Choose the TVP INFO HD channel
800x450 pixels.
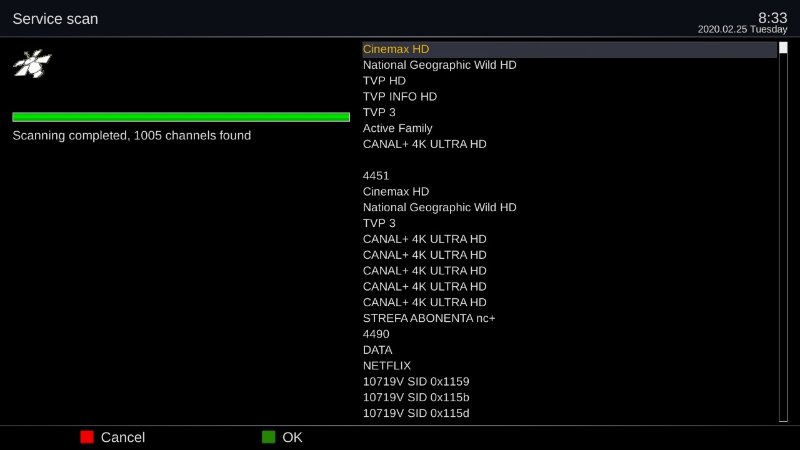click(x=400, y=97)
